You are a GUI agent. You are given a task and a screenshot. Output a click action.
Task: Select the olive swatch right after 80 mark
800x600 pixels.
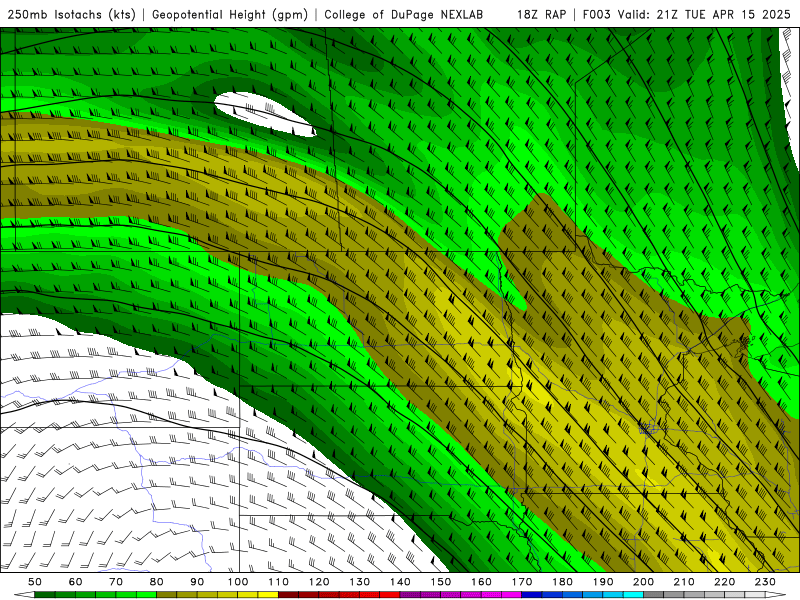point(167,595)
